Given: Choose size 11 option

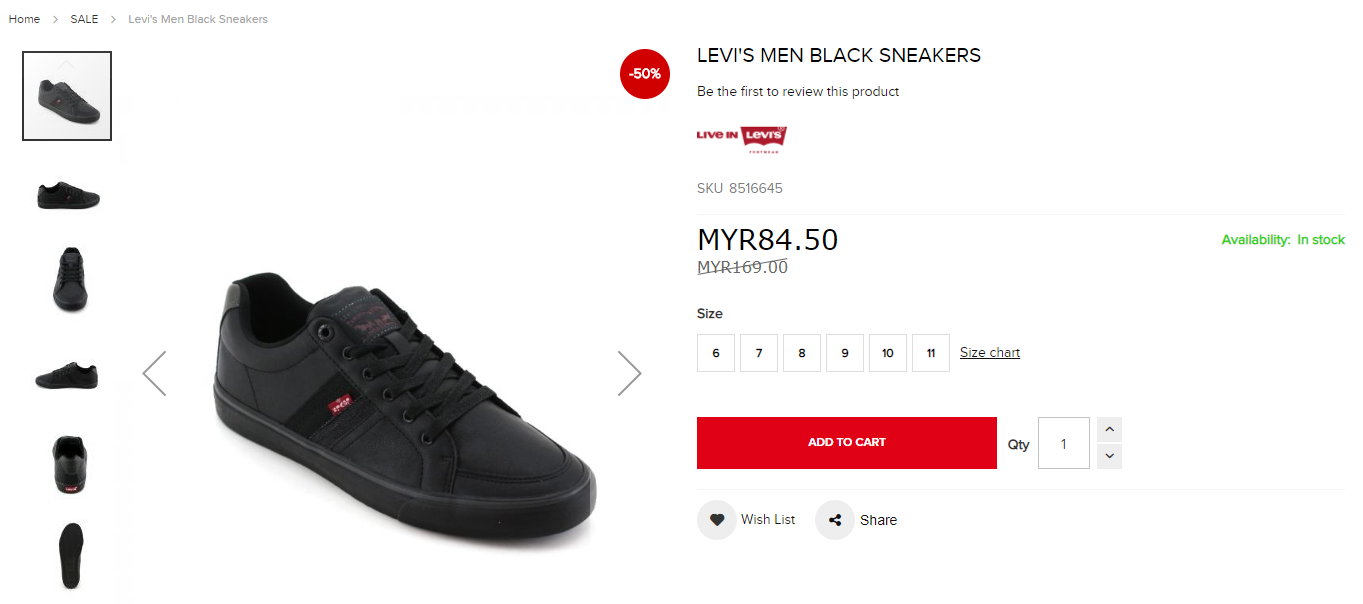Looking at the screenshot, I should coord(931,353).
